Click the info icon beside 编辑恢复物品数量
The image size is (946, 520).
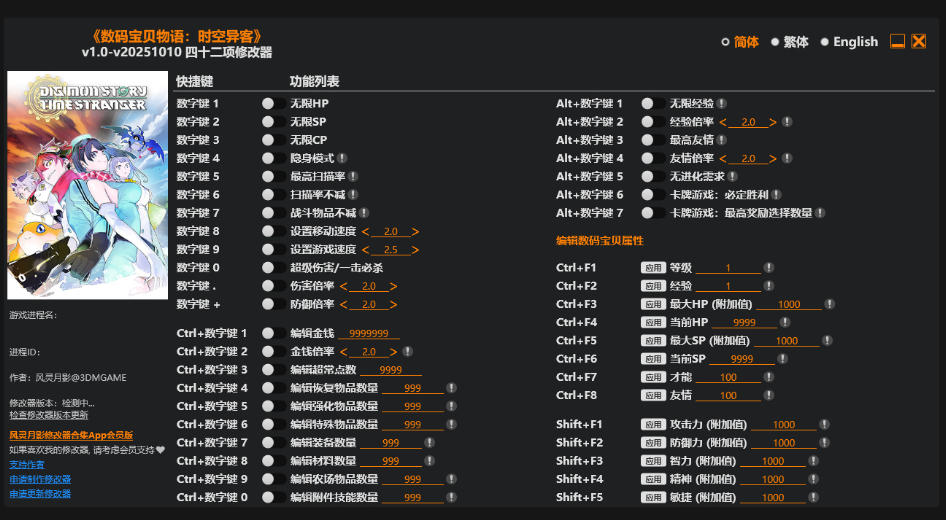(x=451, y=388)
